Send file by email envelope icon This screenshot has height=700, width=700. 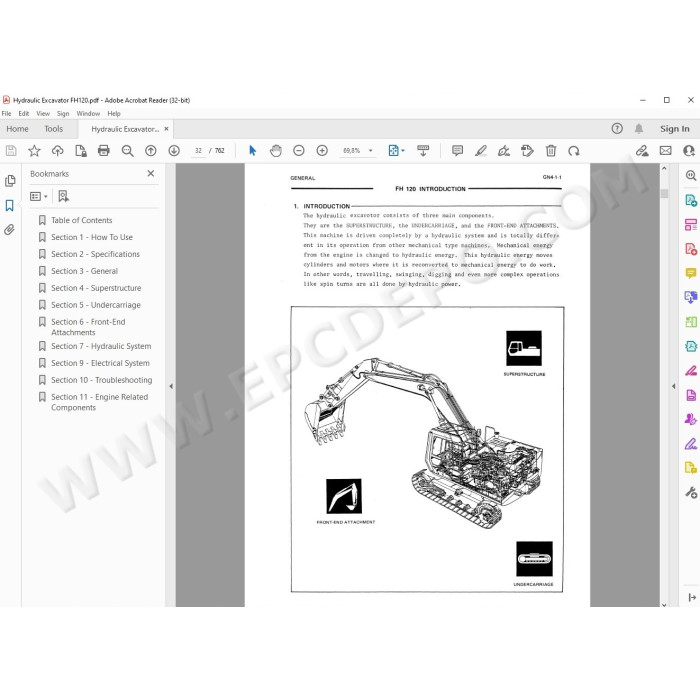point(666,151)
